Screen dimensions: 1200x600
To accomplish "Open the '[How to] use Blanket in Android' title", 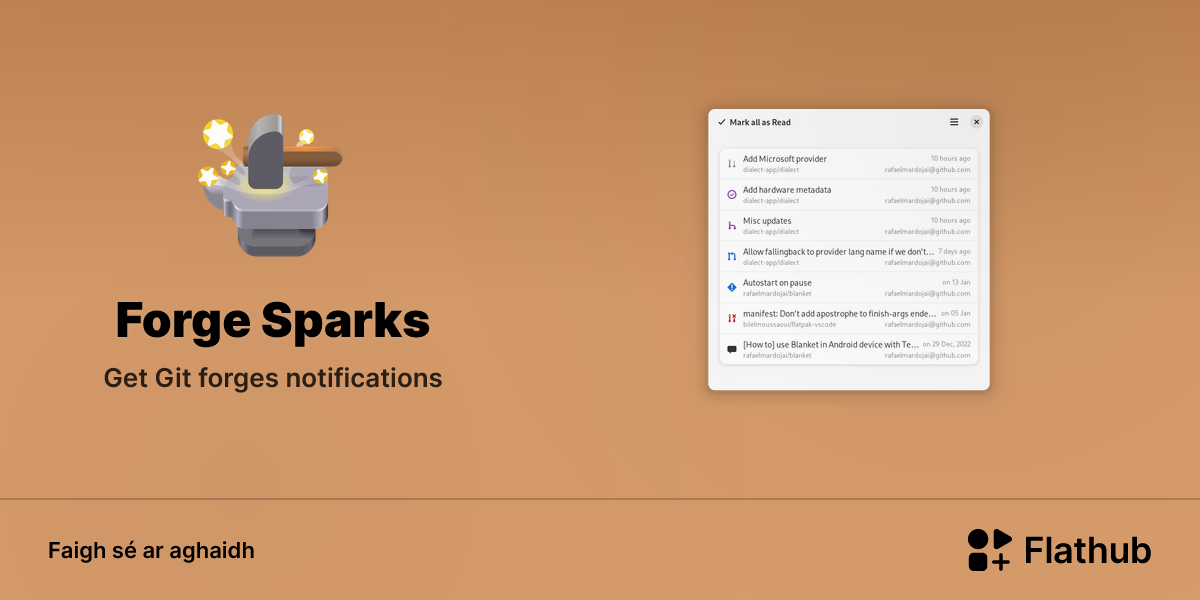I will click(831, 345).
